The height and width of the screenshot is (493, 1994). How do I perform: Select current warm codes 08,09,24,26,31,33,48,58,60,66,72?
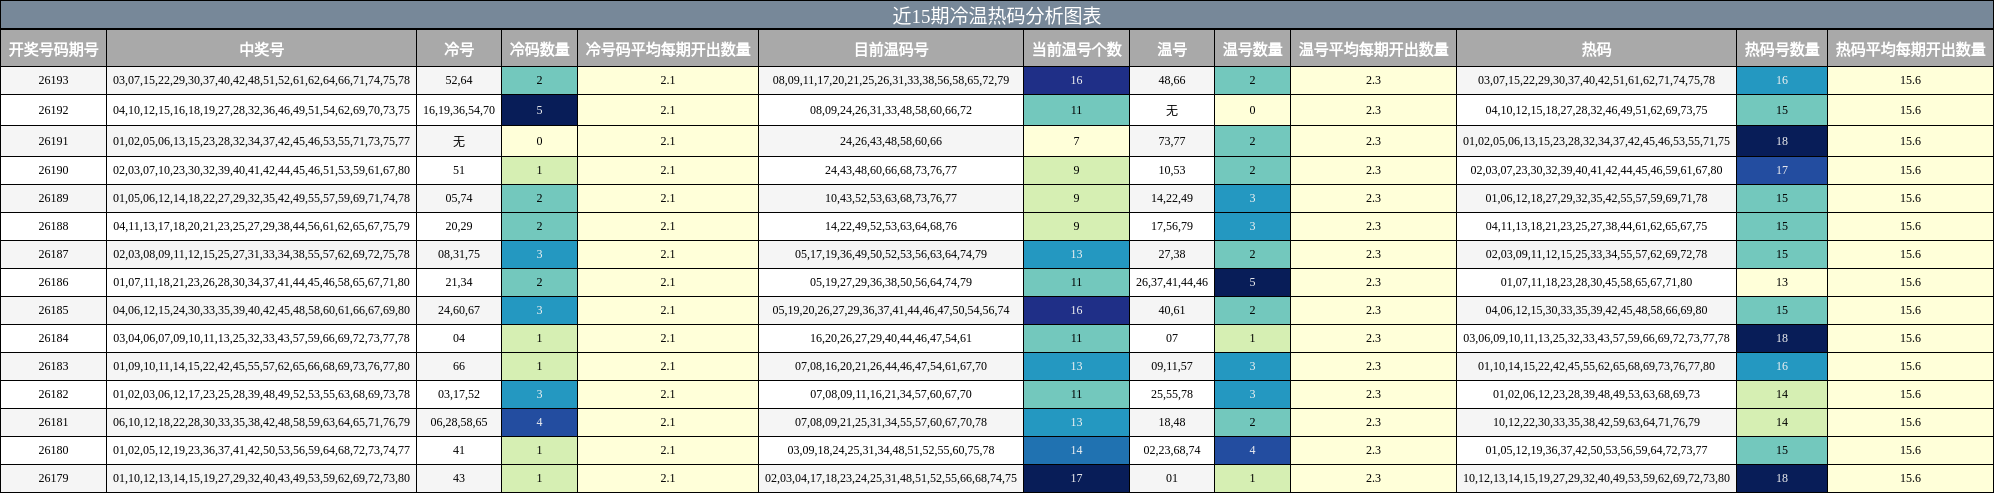pyautogui.click(x=890, y=110)
